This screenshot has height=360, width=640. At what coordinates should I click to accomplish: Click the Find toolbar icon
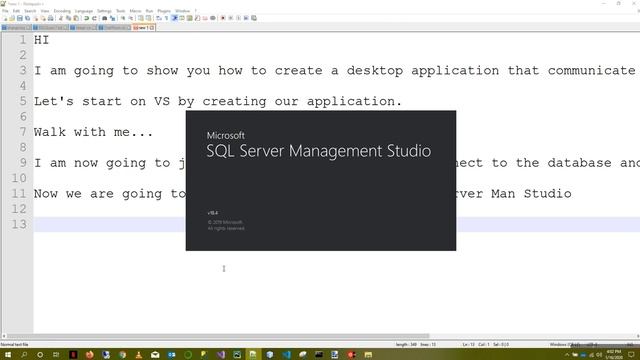[104, 18]
